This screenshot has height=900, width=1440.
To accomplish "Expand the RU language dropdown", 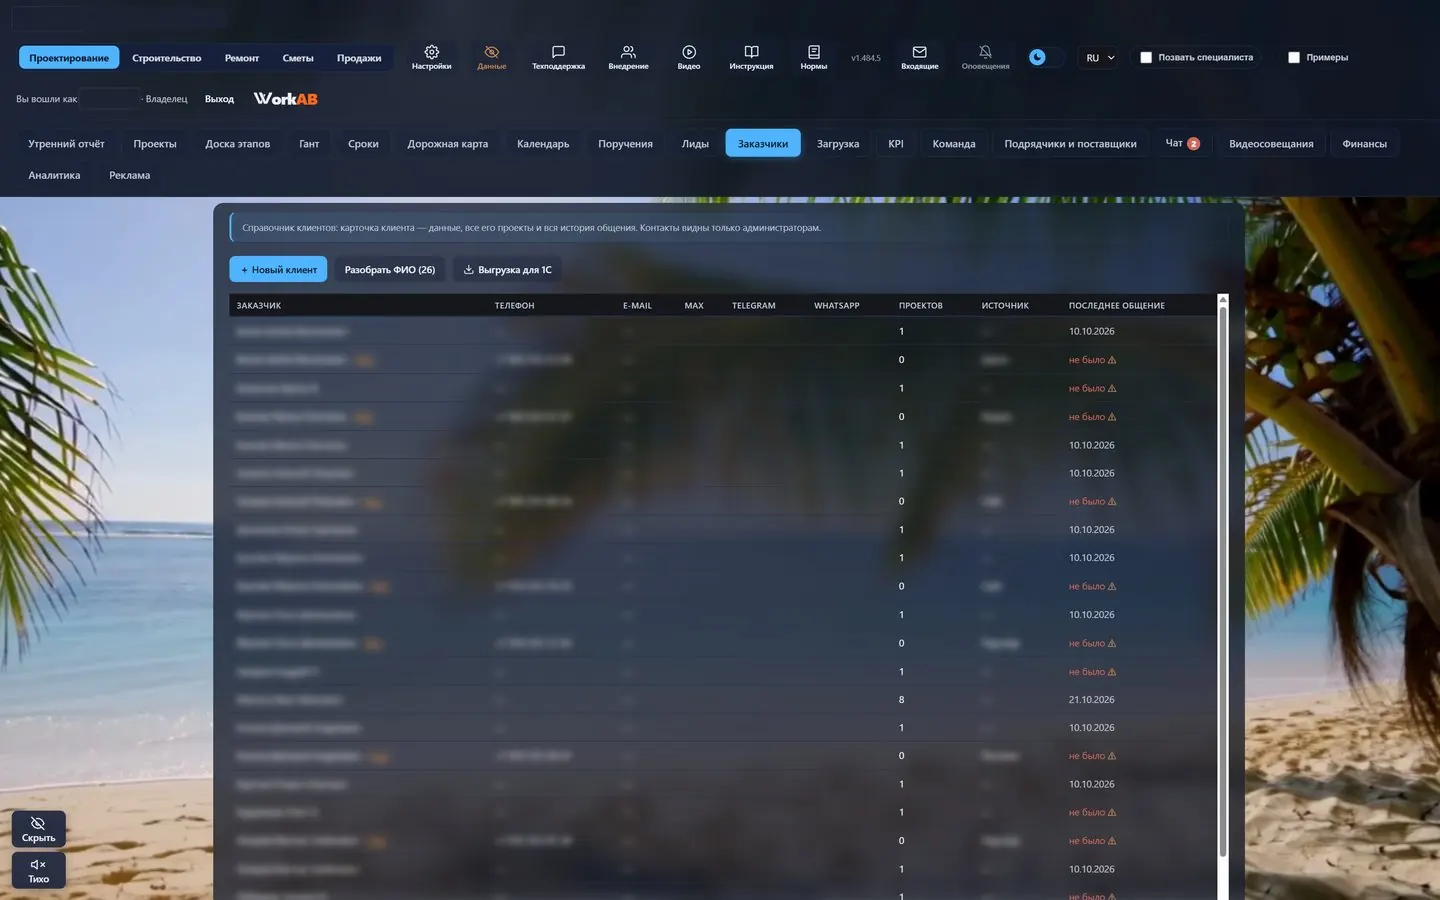I will click(1099, 58).
